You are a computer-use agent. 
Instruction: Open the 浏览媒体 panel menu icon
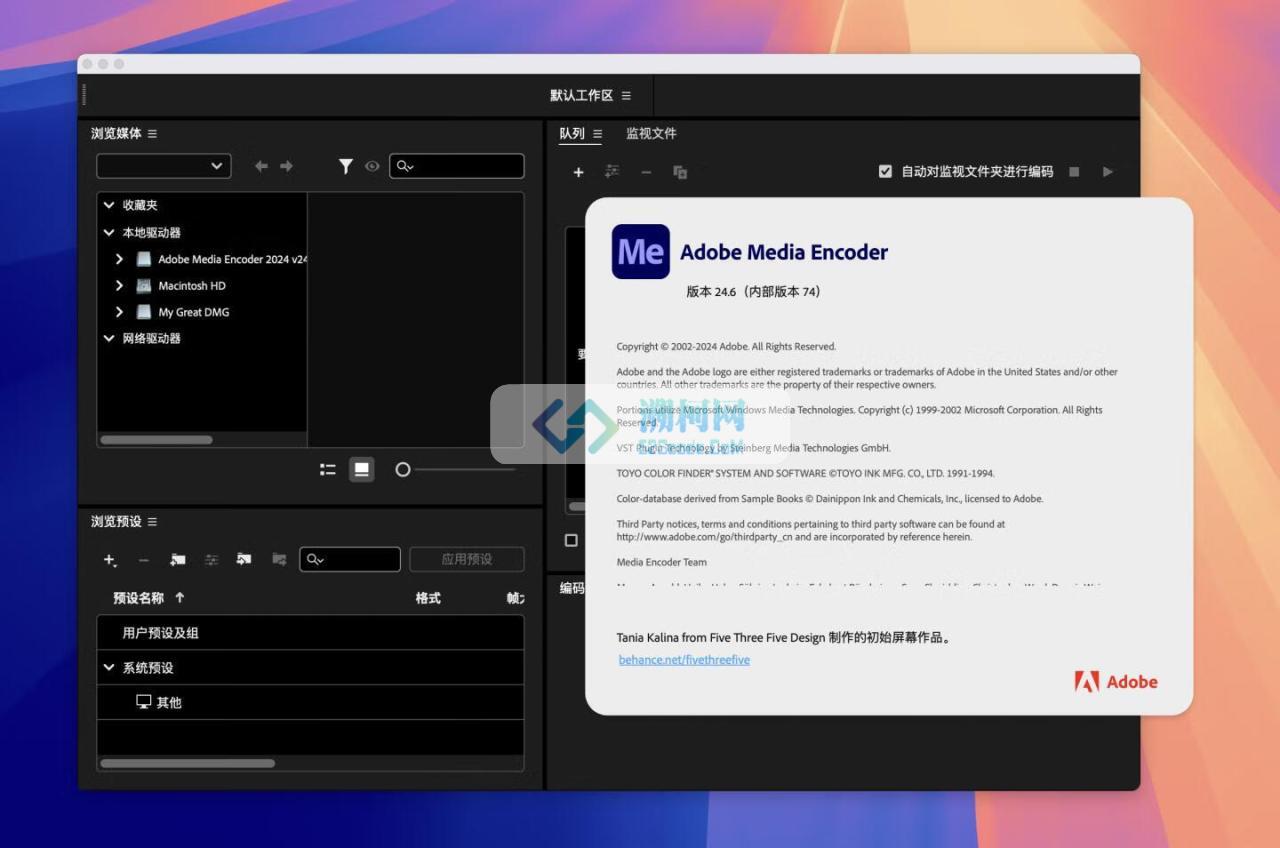(152, 134)
